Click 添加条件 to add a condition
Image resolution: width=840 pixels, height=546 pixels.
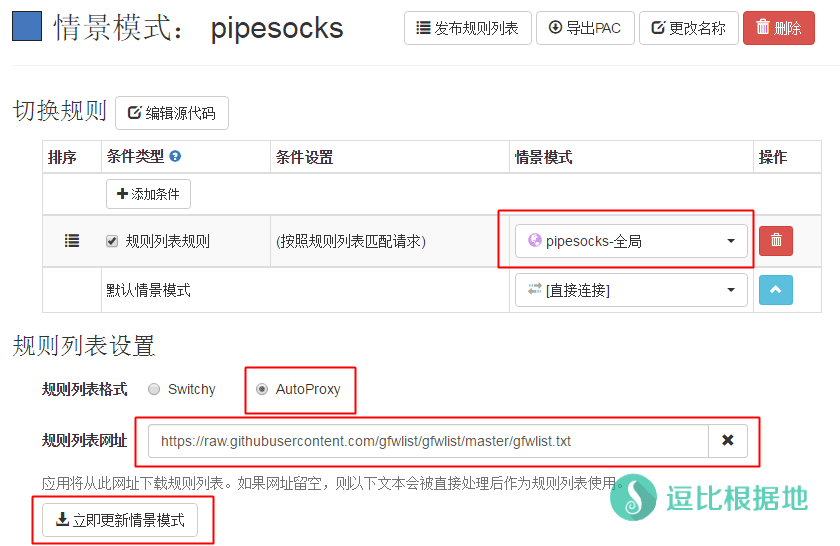click(x=148, y=193)
